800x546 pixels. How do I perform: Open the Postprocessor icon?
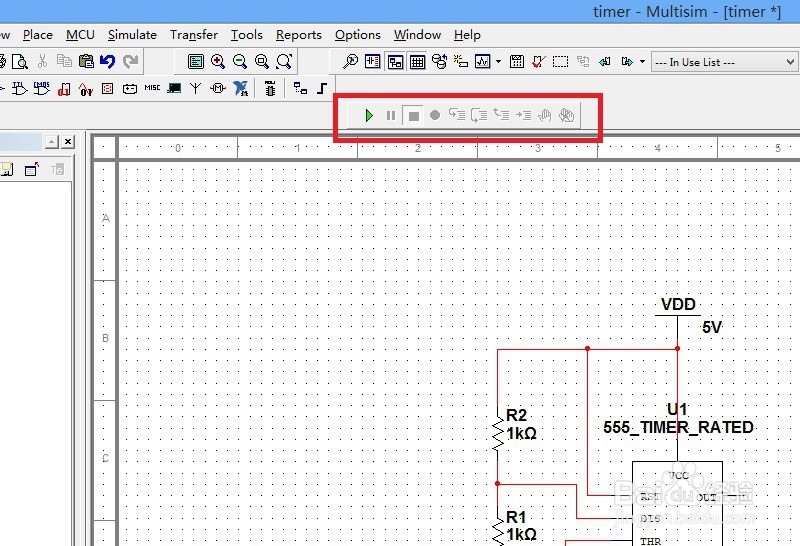[517, 62]
